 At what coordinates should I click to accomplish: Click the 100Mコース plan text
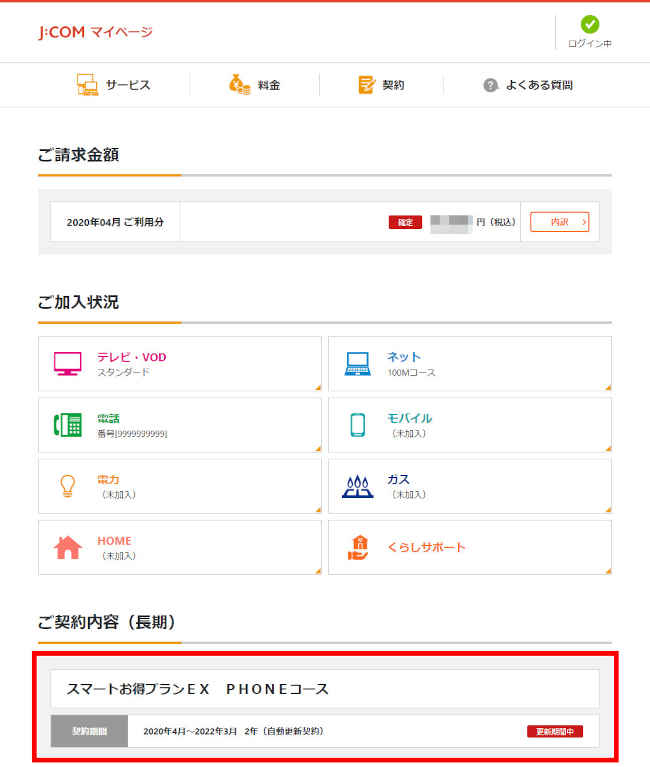pos(411,373)
